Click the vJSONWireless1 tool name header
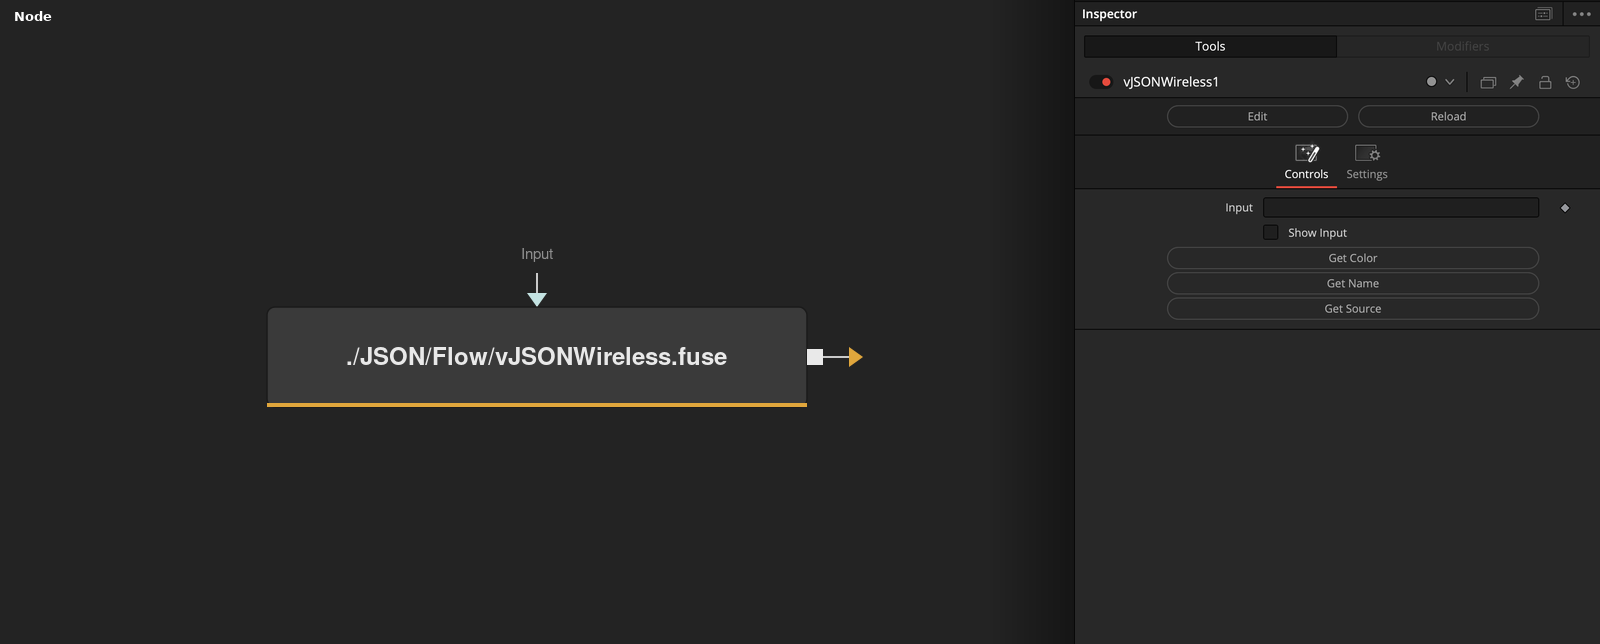This screenshot has height=644, width=1600. click(x=1171, y=82)
